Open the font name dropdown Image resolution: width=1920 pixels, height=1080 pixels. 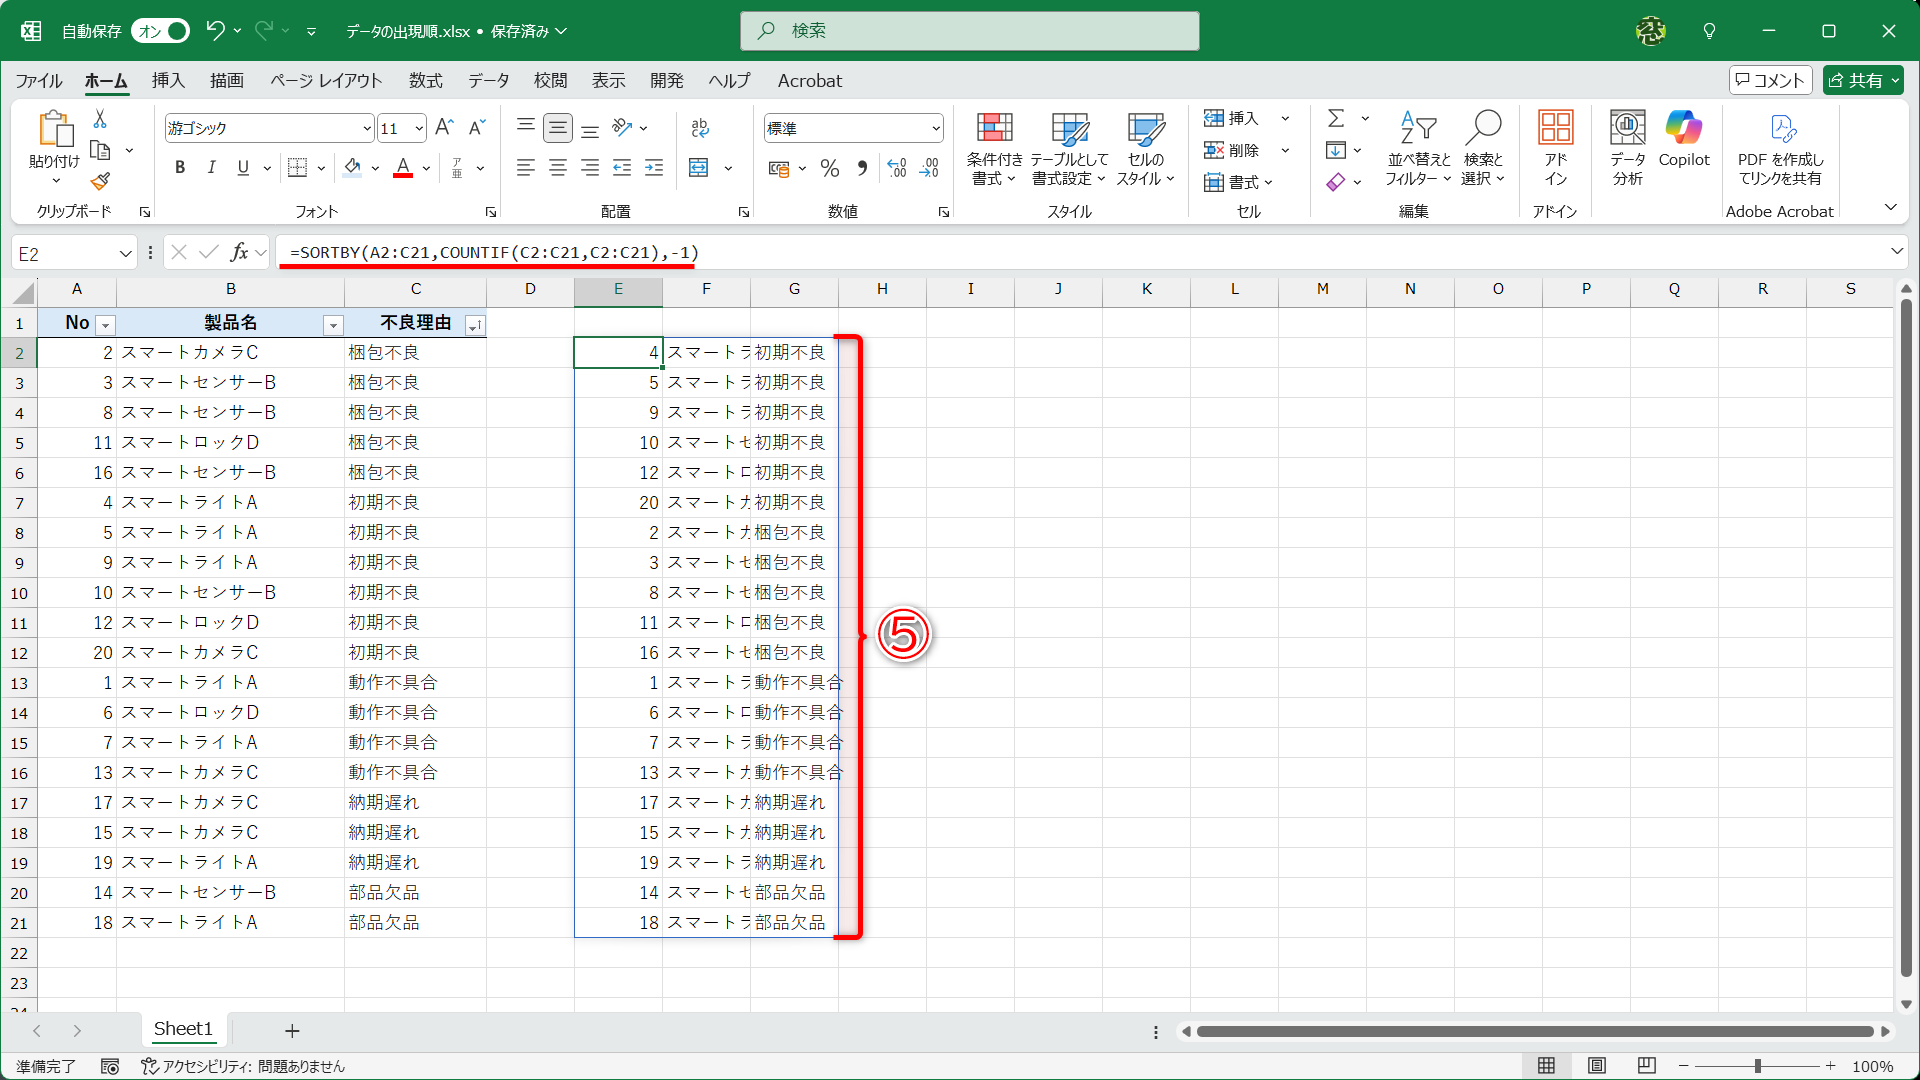366,128
